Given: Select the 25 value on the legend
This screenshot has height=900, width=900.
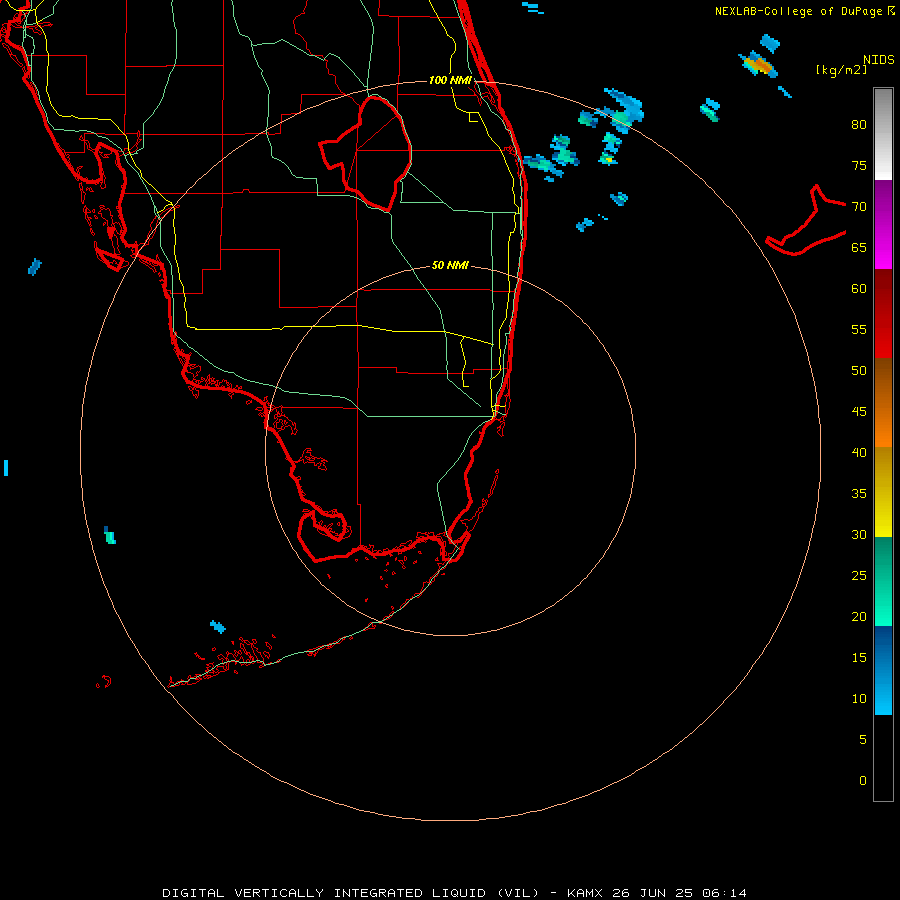Looking at the screenshot, I should click(859, 576).
